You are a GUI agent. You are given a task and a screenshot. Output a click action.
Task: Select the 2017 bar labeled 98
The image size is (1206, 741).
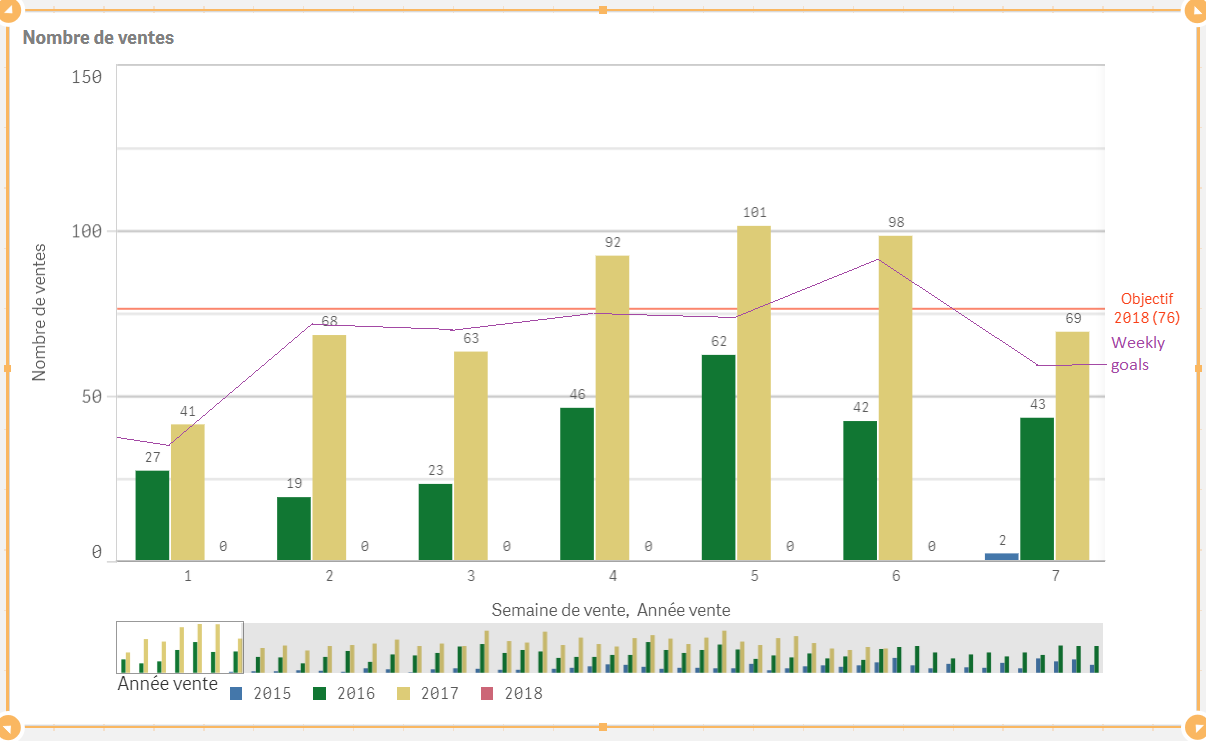[896, 398]
